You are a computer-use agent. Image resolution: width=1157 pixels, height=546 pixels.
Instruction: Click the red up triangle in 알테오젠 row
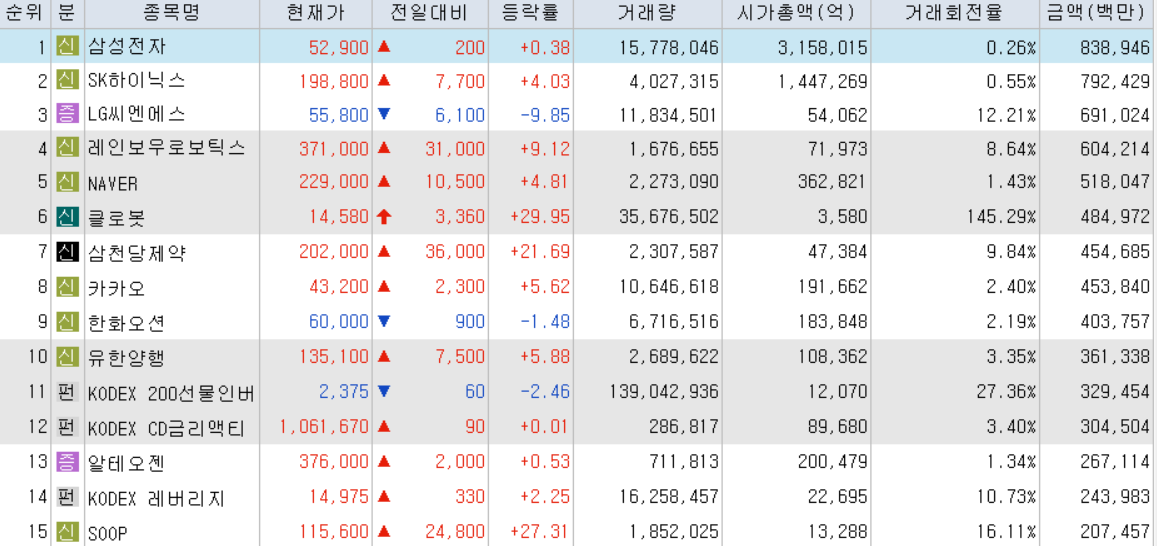point(384,462)
